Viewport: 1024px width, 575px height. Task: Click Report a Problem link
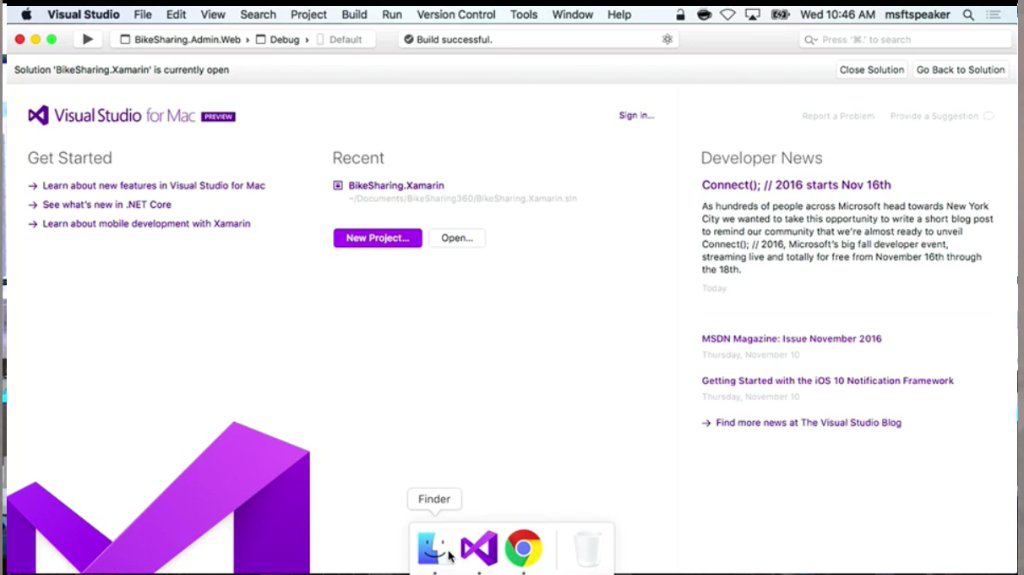point(838,116)
